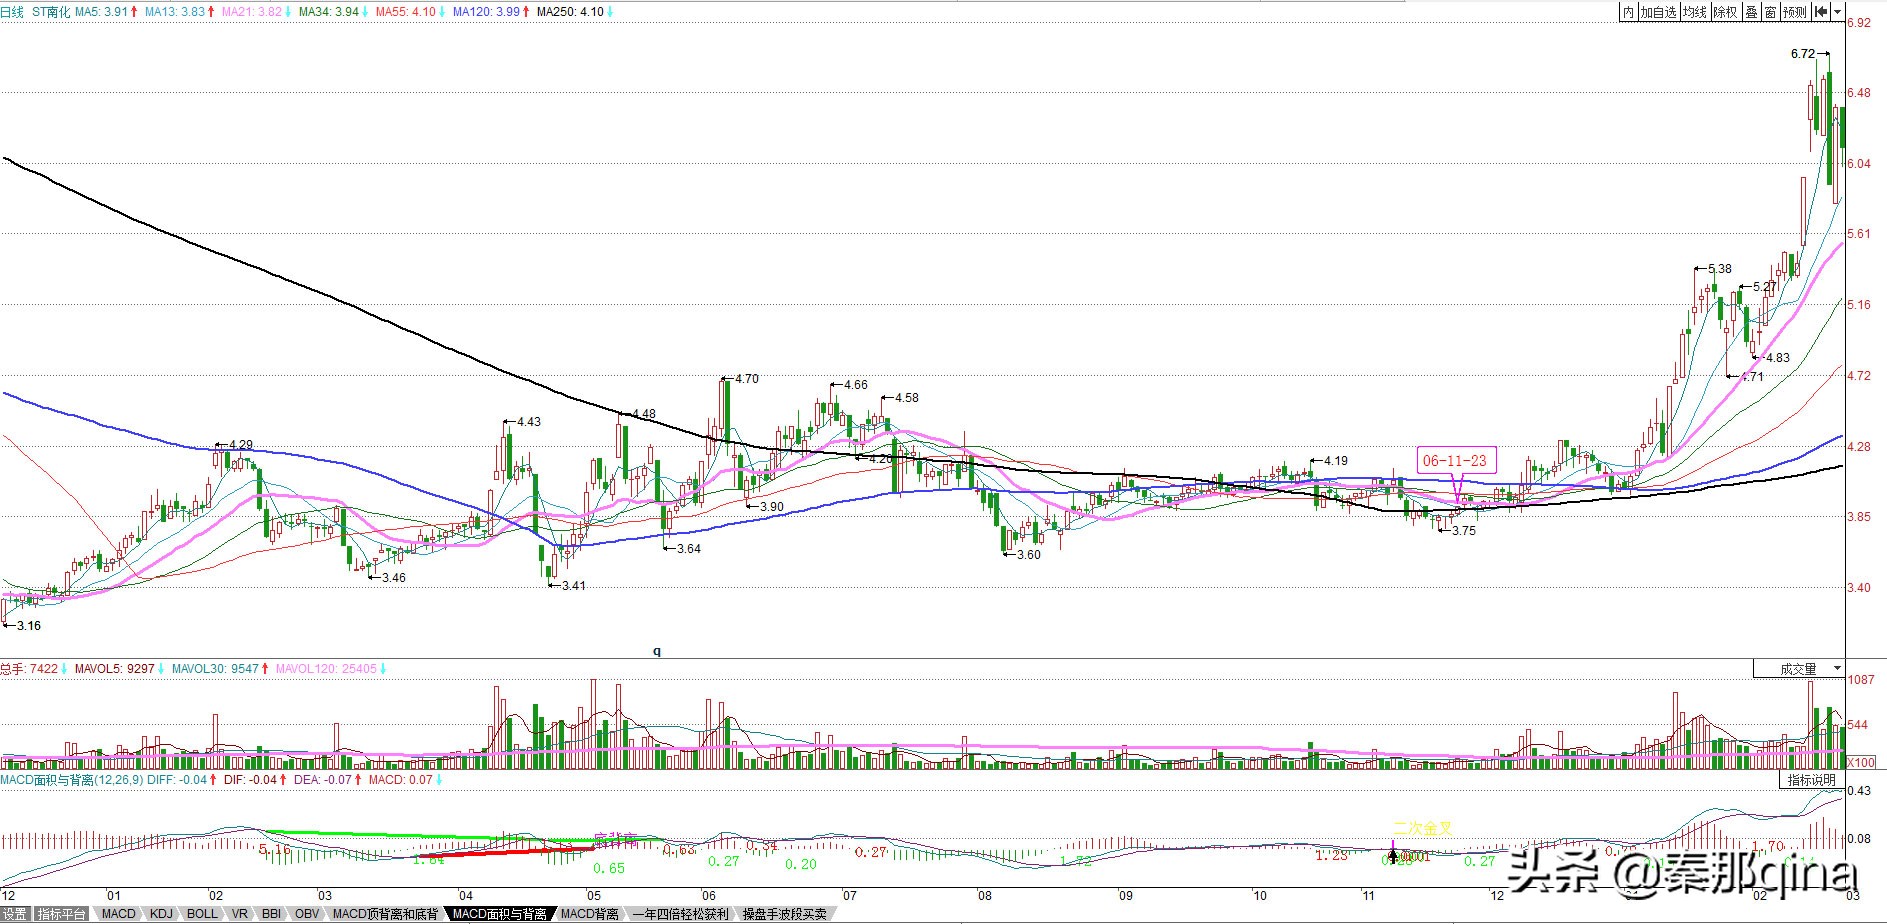Click the DEA: -0.07 value
Viewport: 1887px width, 924px height.
click(x=323, y=780)
